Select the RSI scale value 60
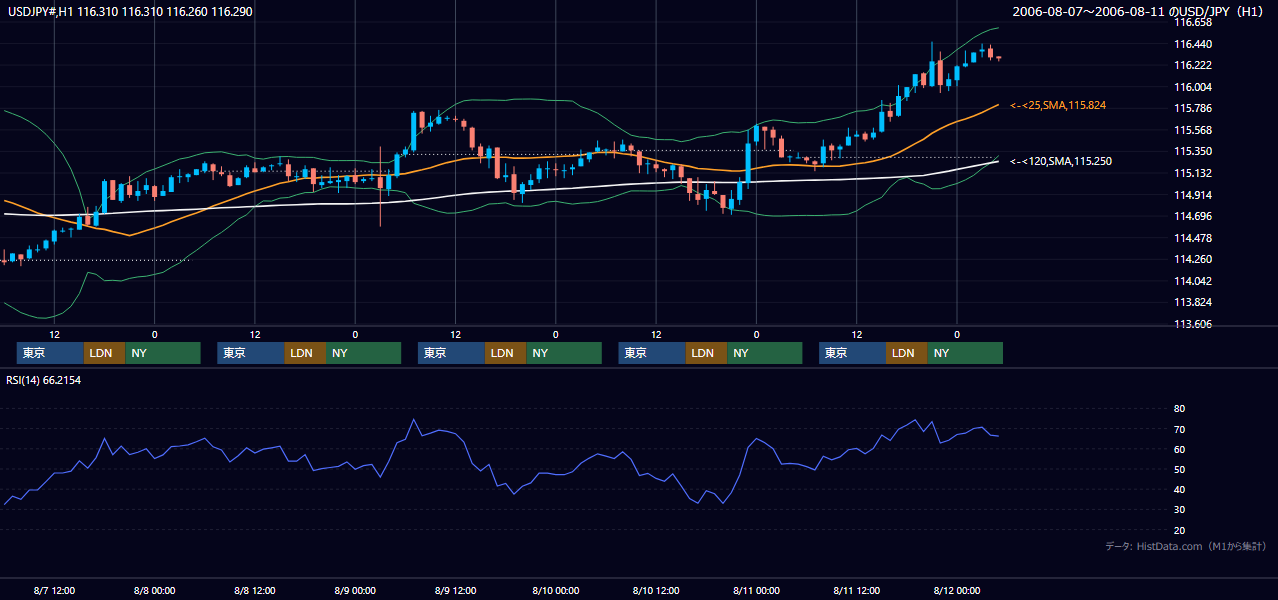This screenshot has width=1278, height=600. (x=1180, y=449)
